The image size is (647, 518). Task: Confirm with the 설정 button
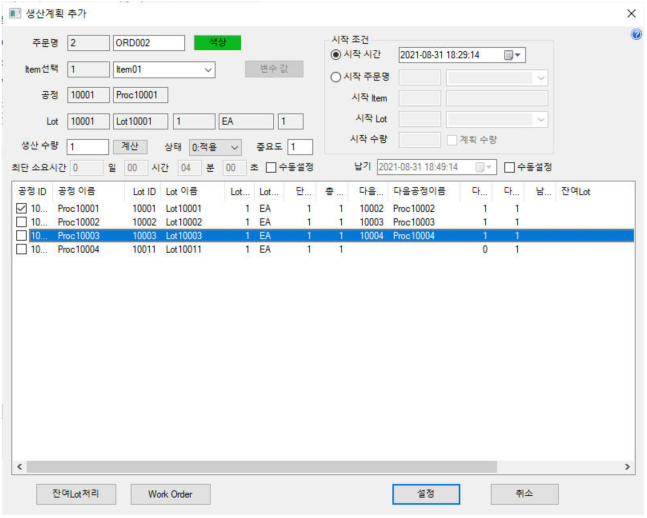425,494
